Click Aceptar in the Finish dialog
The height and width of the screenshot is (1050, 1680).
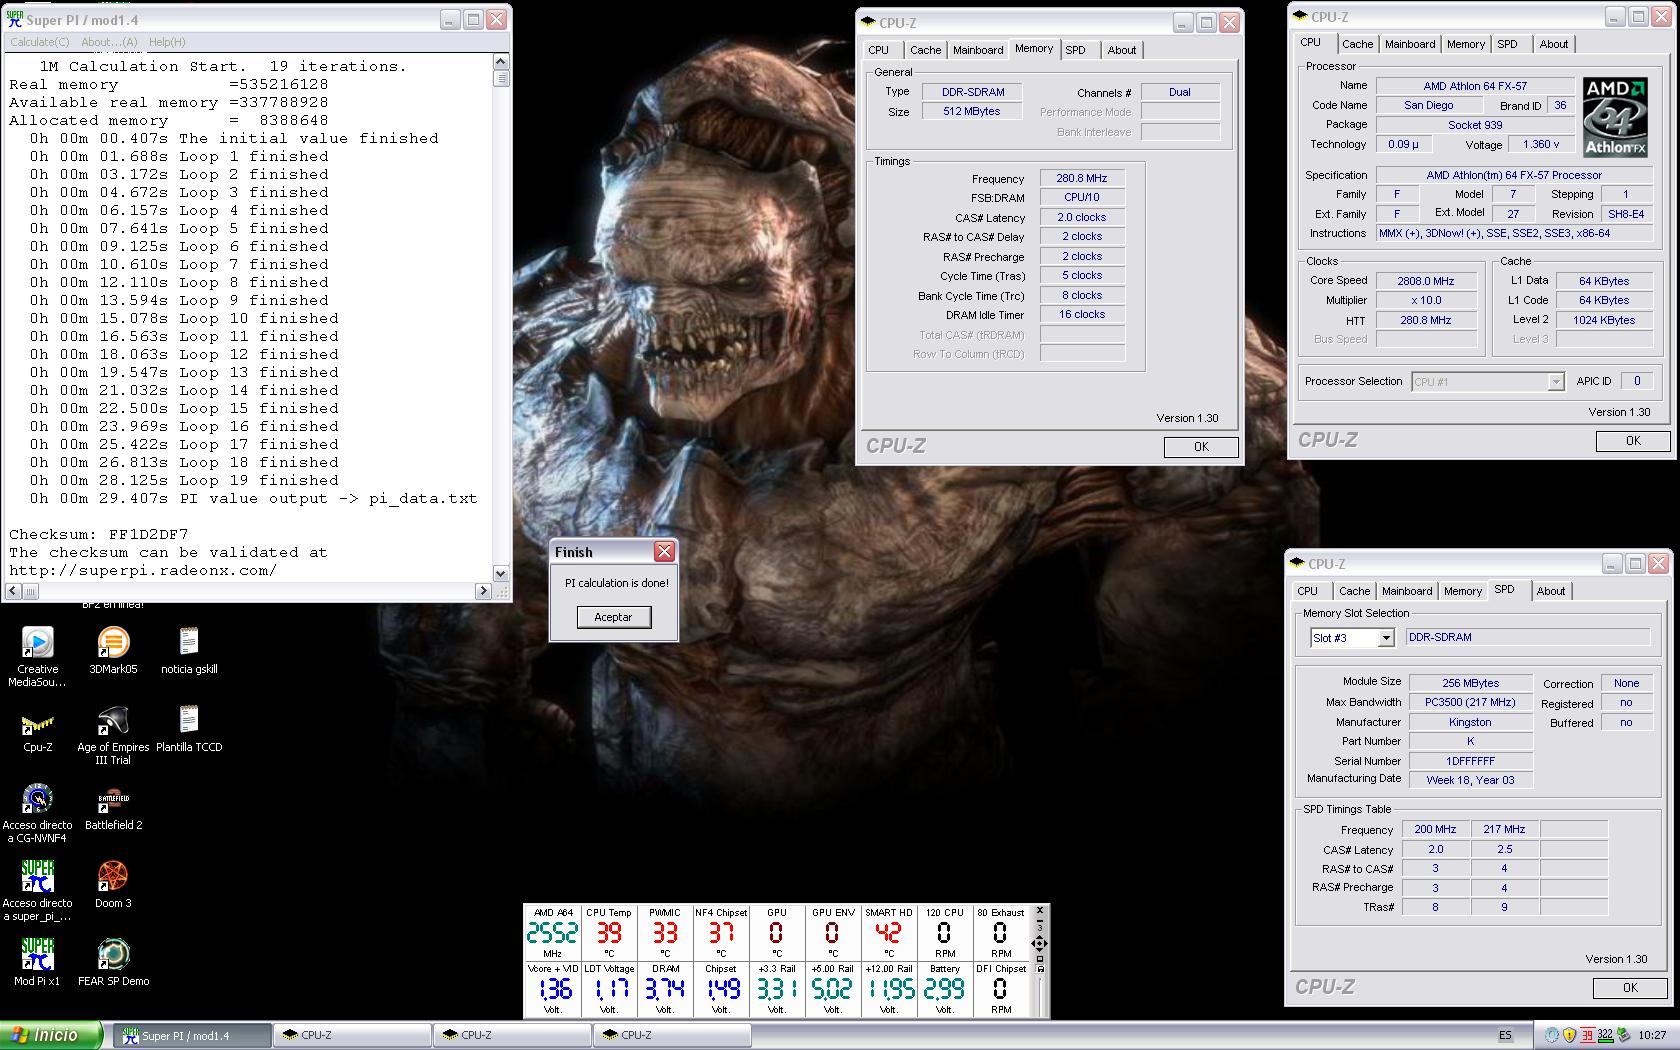pos(613,617)
